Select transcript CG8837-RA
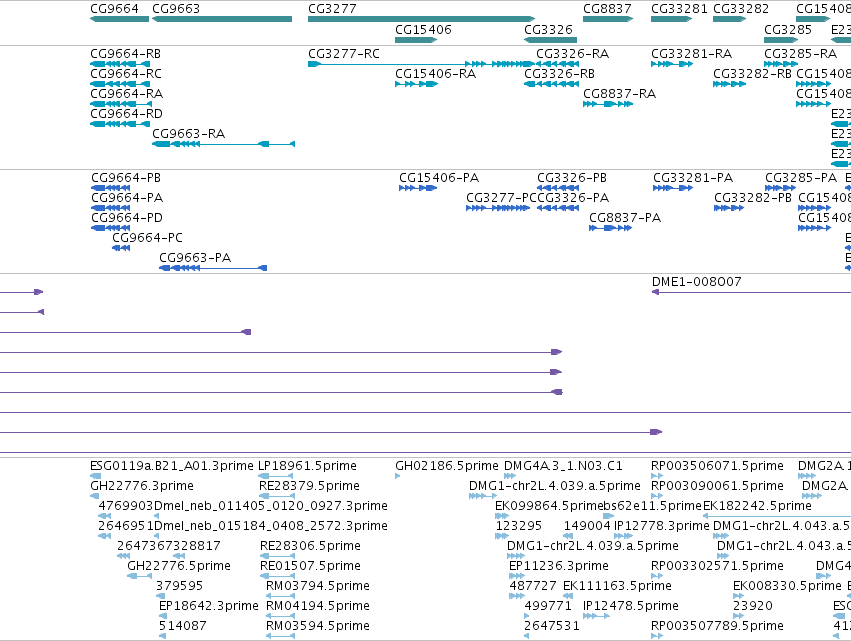Screen dimensions: 851x641 click(x=619, y=94)
